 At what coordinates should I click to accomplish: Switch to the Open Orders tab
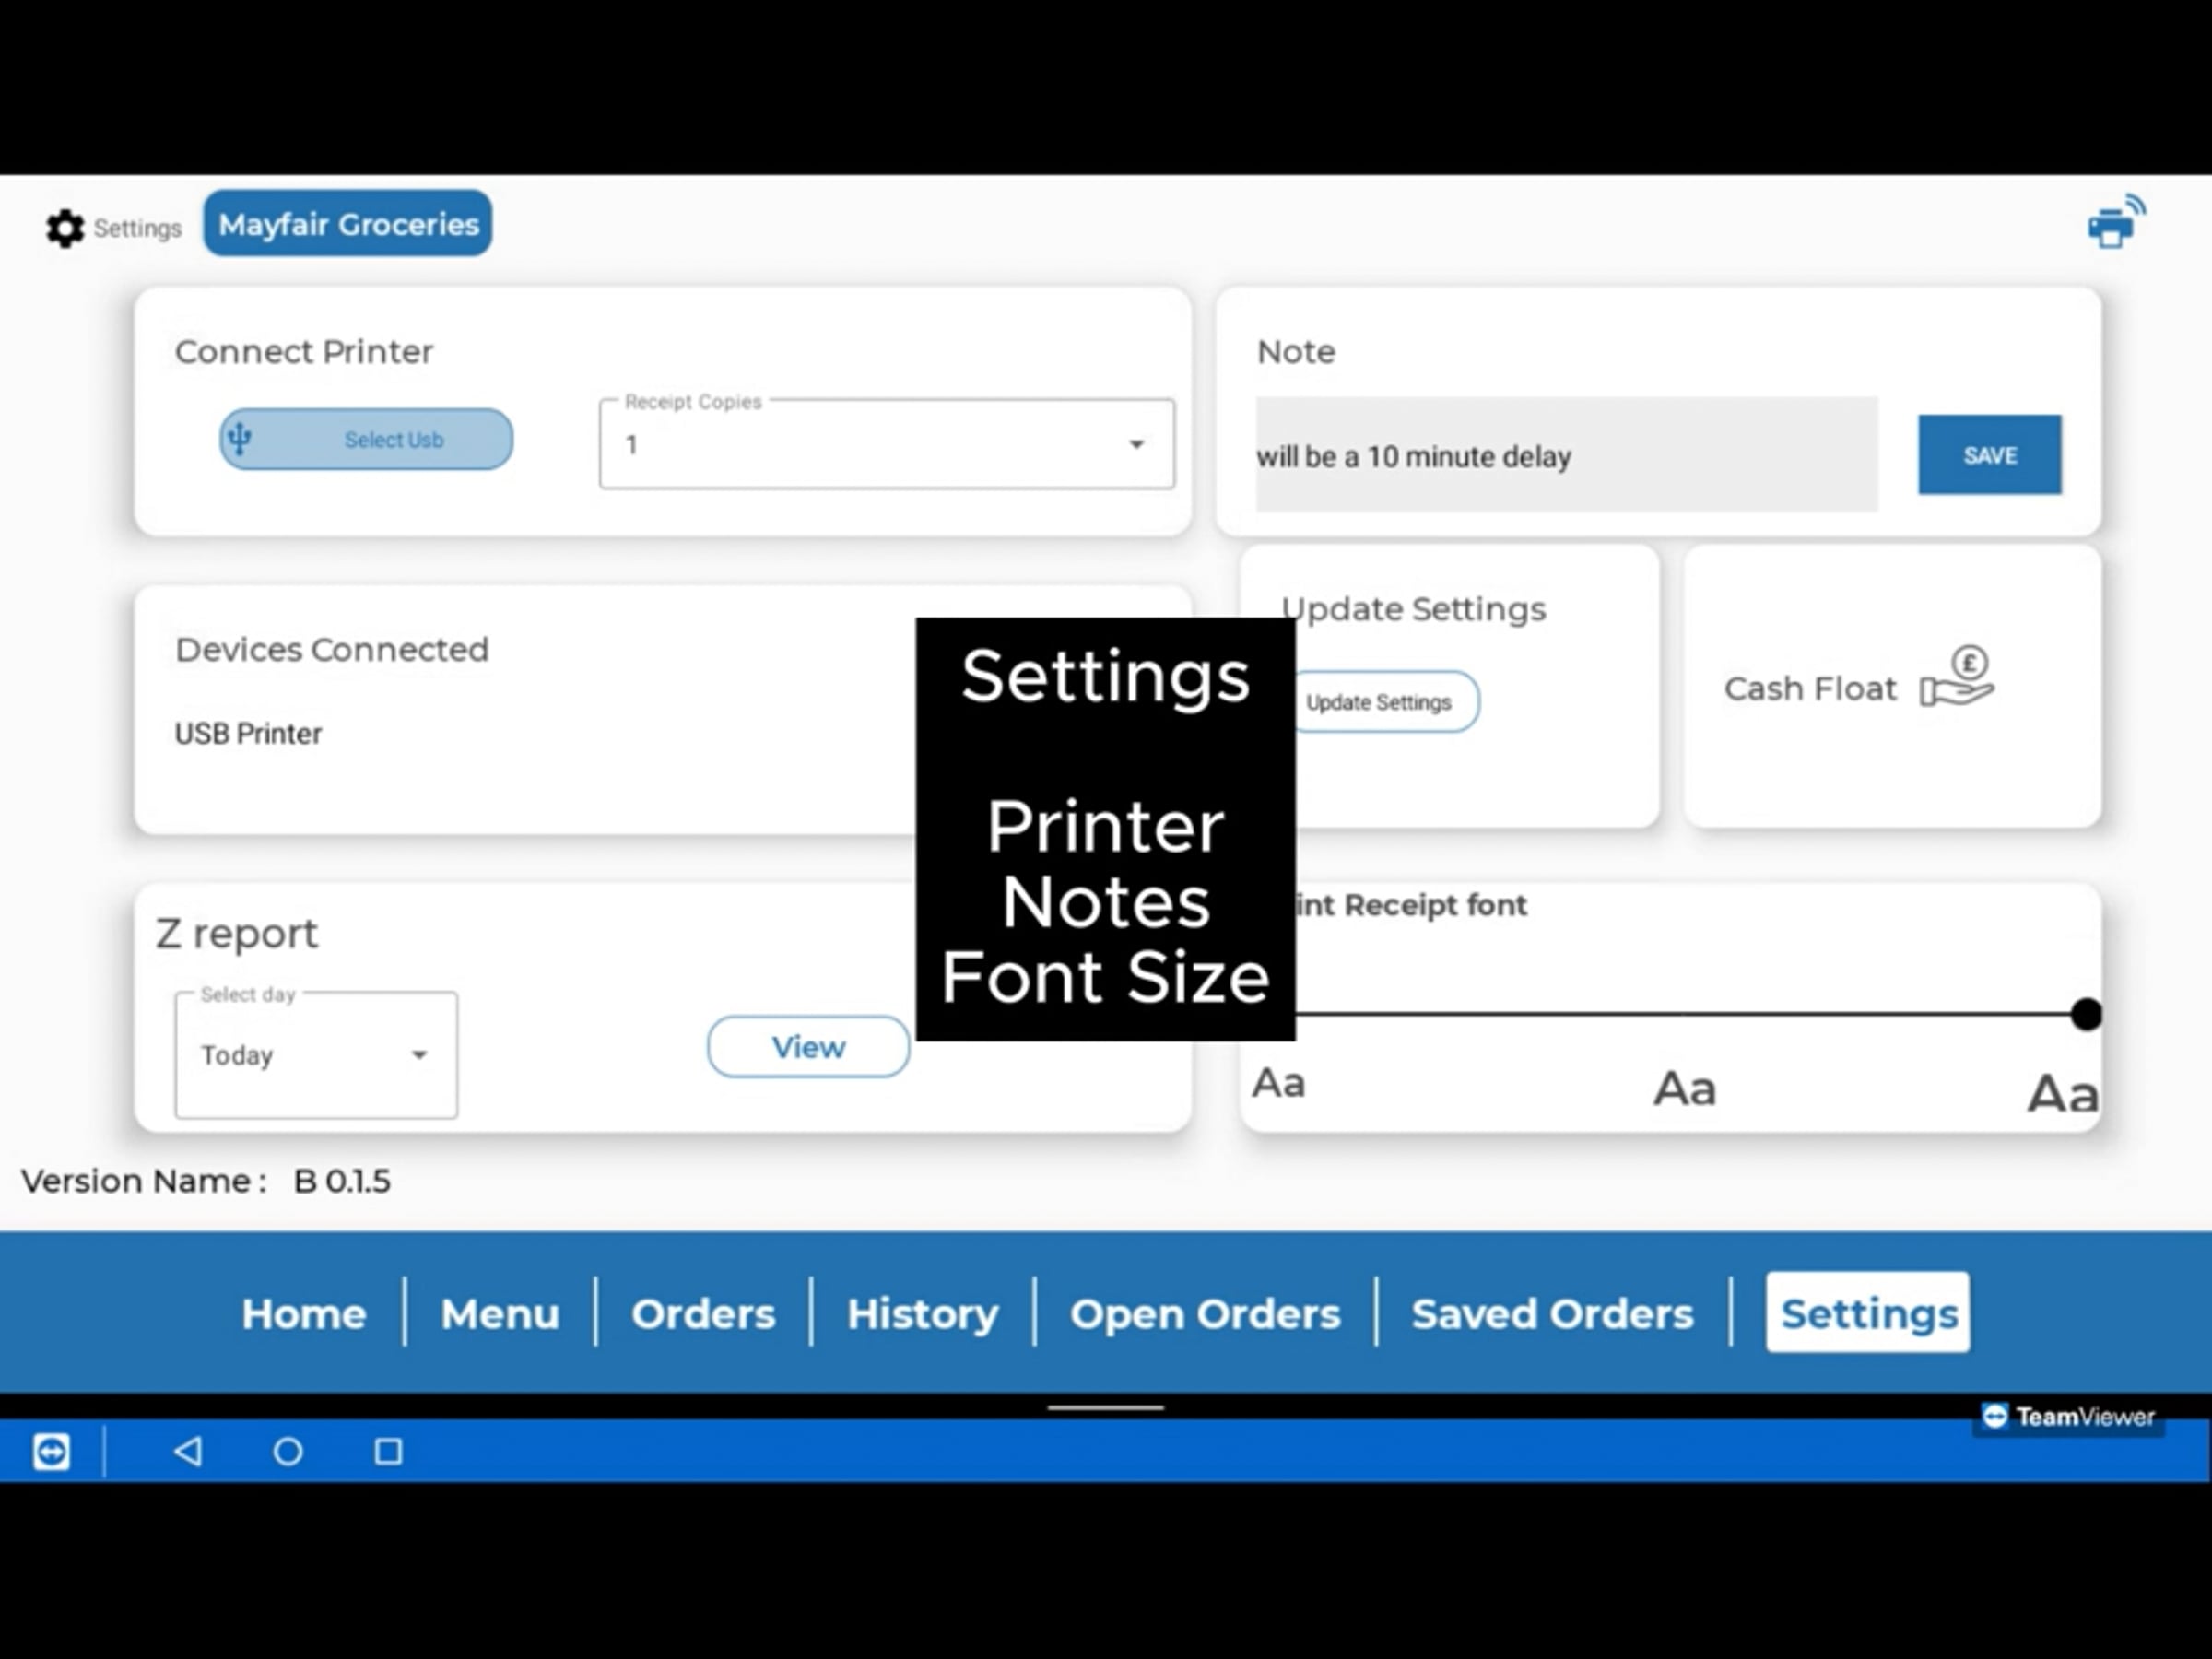click(x=1204, y=1313)
